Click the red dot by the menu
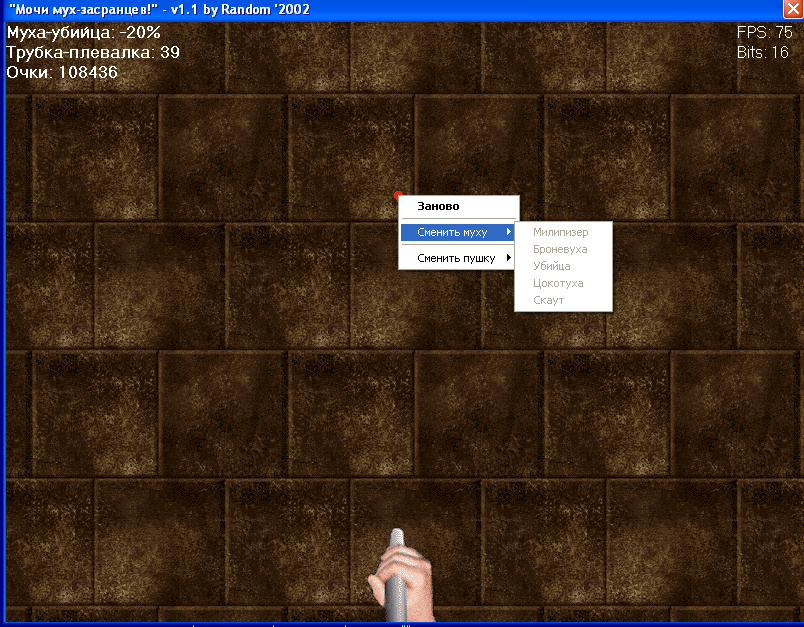 (x=398, y=195)
